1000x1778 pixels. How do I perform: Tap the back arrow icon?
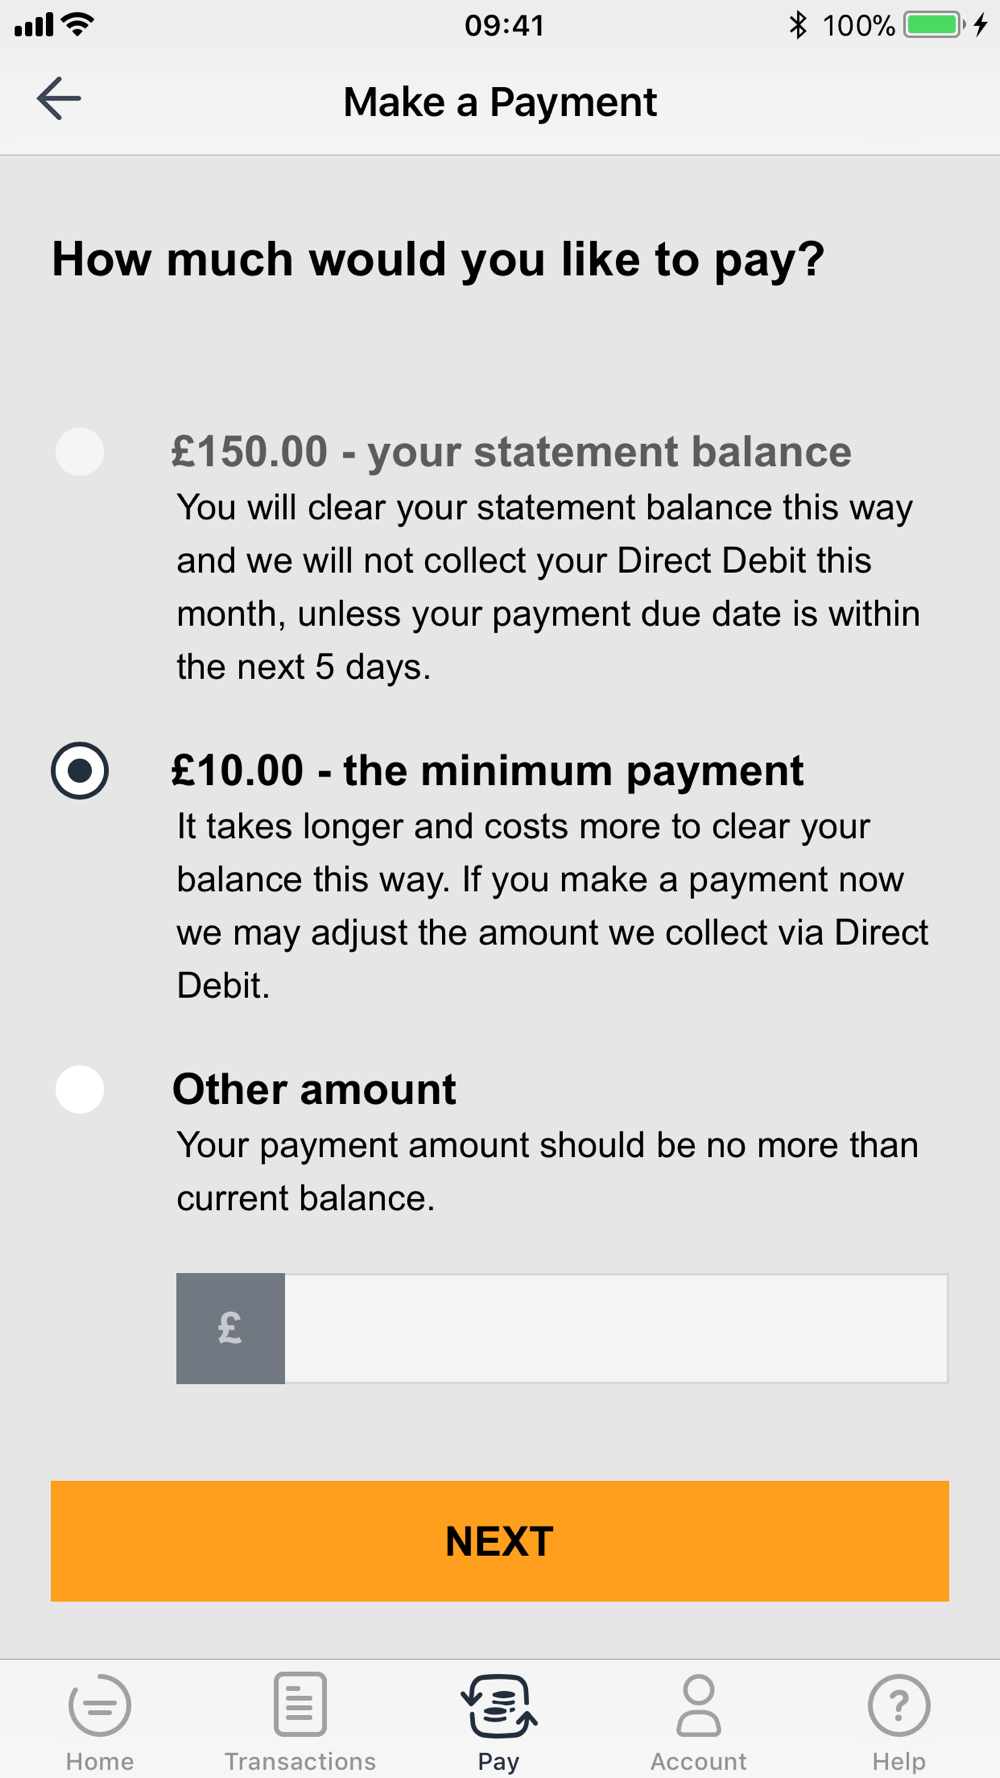[x=59, y=99]
